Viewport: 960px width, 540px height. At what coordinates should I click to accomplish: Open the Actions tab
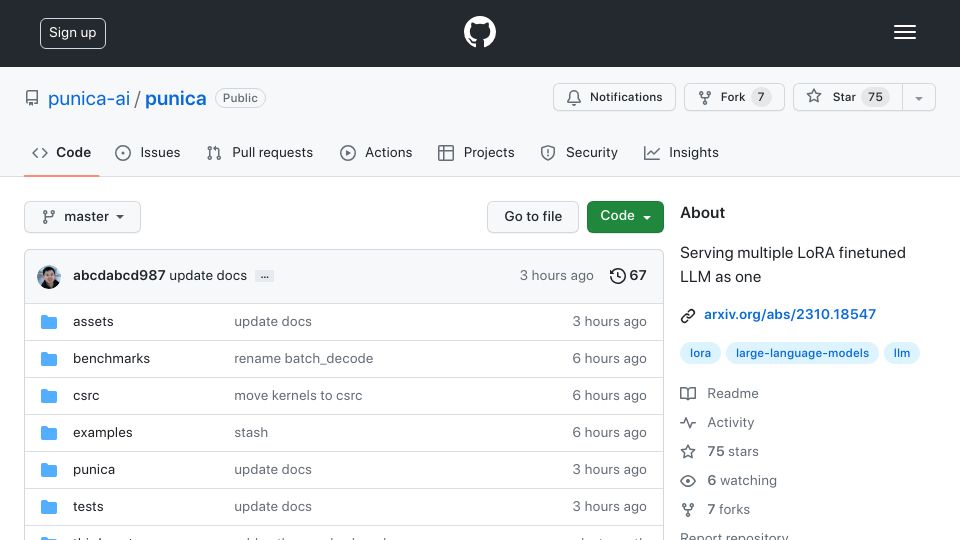(376, 152)
